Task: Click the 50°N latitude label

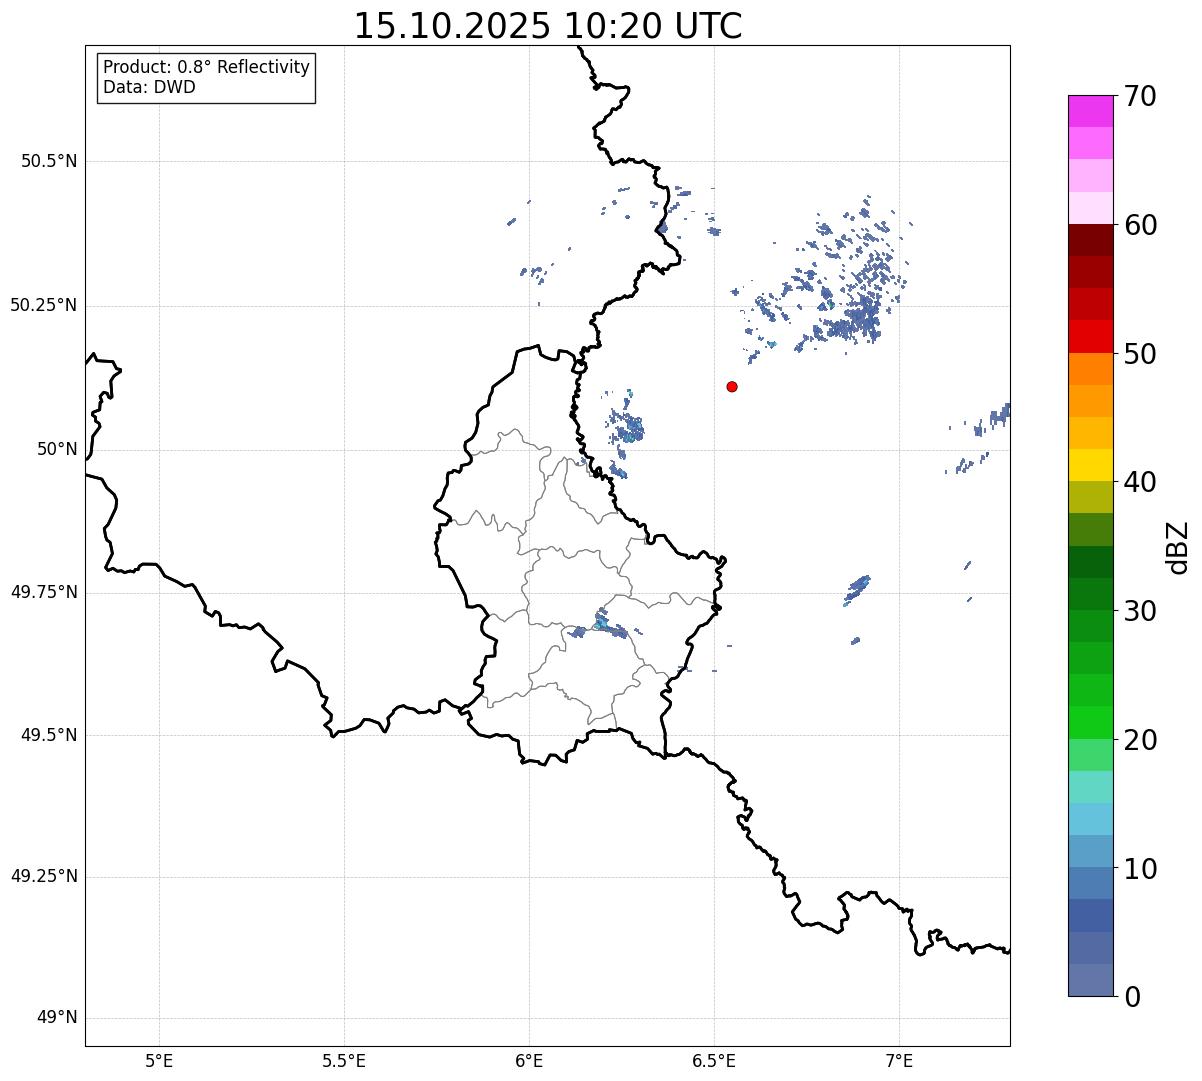Action: coord(57,449)
